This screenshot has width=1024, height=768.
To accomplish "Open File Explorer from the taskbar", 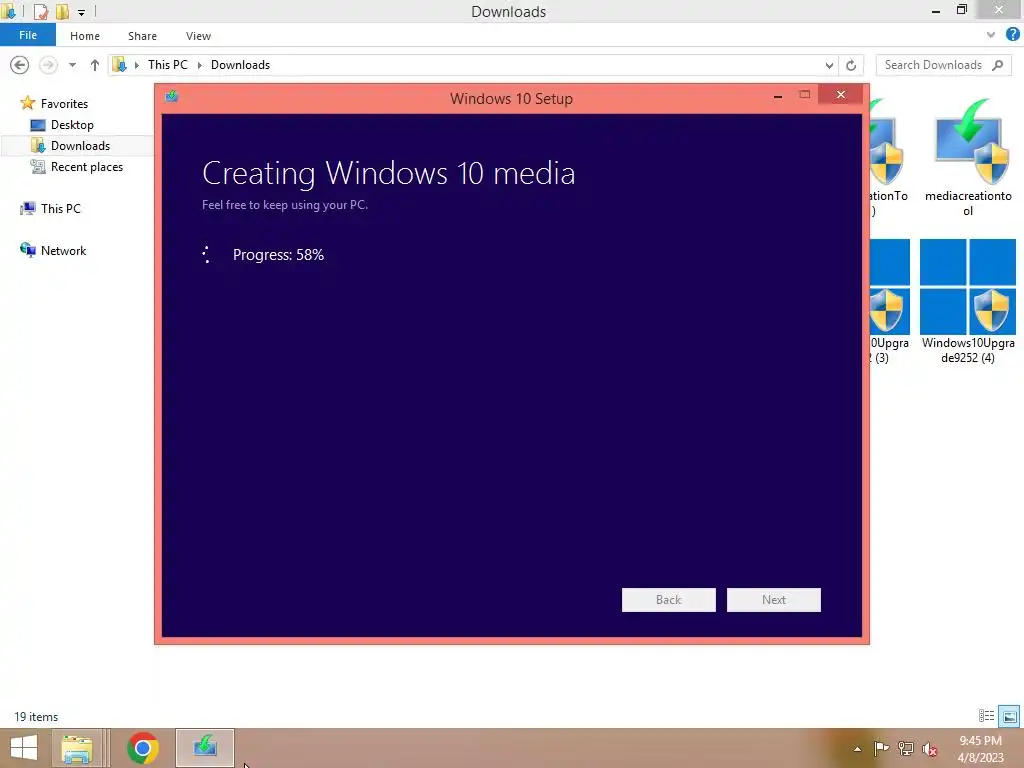I will pyautogui.click(x=77, y=748).
